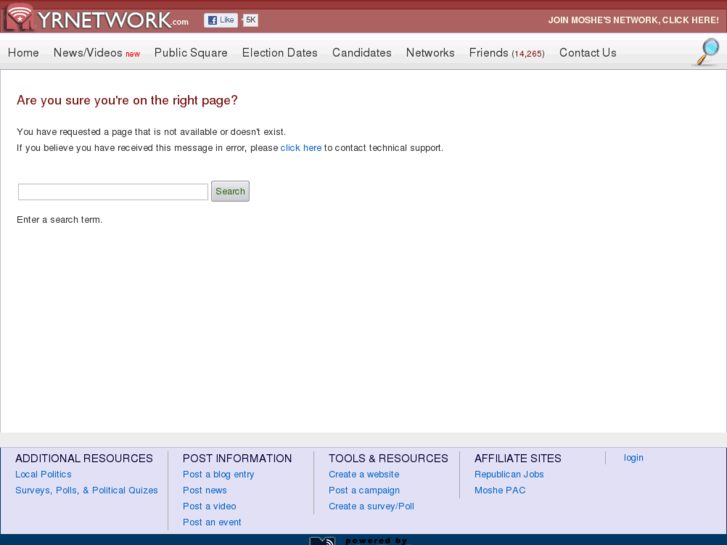Click the 5K like count bubble
Screen dimensions: 727x545
click(x=250, y=20)
